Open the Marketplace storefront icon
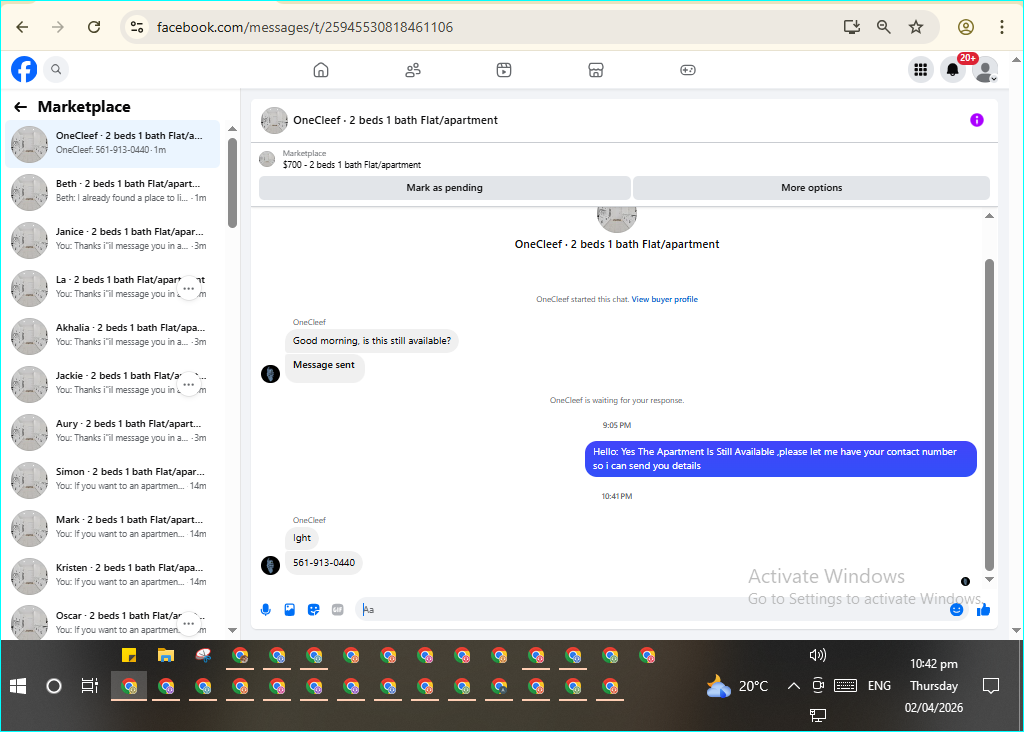The height and width of the screenshot is (732, 1024). [x=596, y=70]
